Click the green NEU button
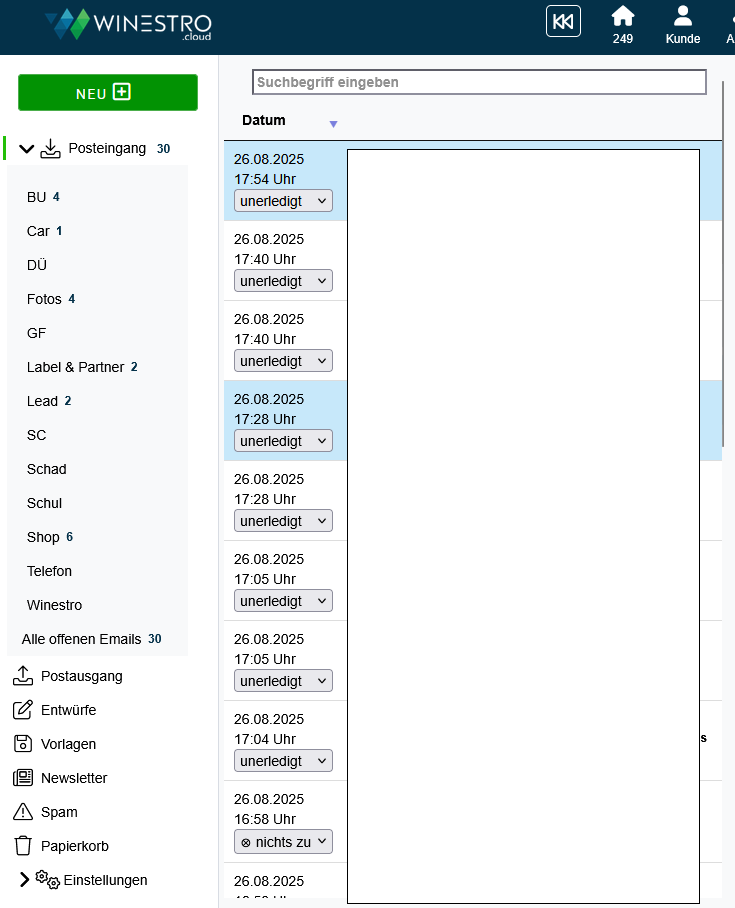 tap(108, 93)
